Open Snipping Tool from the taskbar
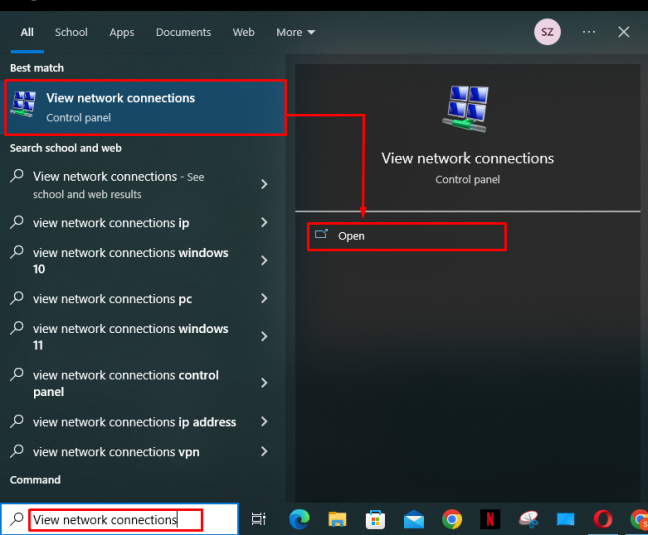This screenshot has height=535, width=648. [x=528, y=520]
